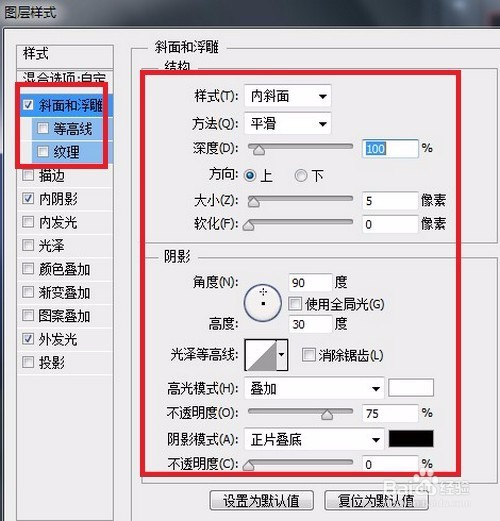Image resolution: width=500 pixels, height=521 pixels.
Task: Uncheck the 内阴影 checkbox
Action: pyautogui.click(x=28, y=199)
